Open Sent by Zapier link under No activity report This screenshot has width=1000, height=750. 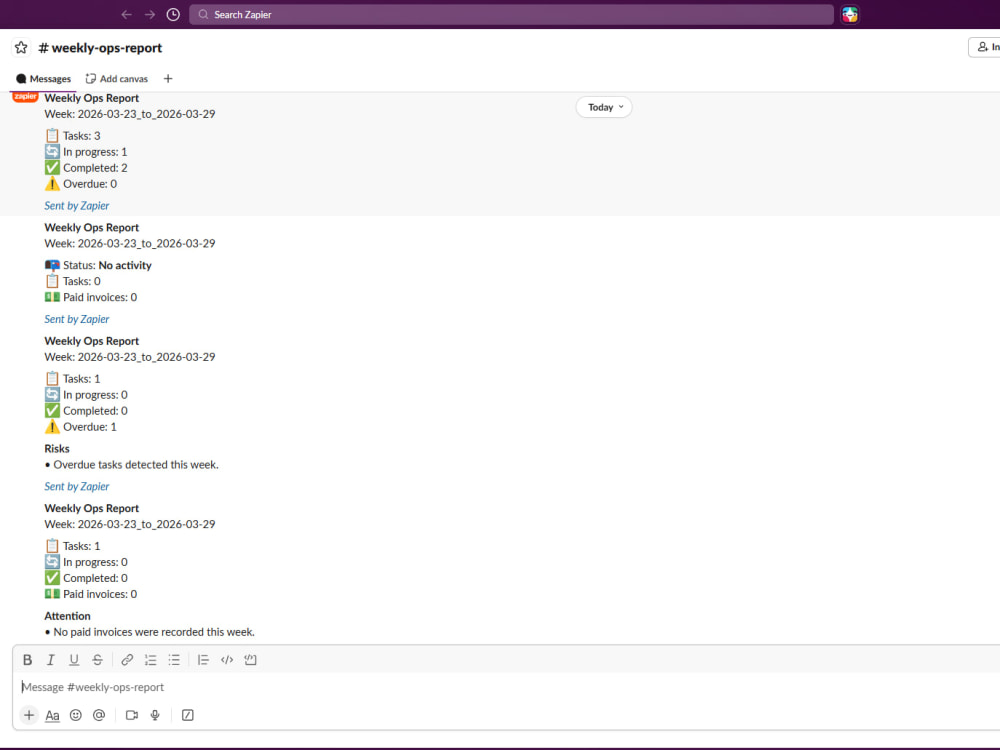[x=77, y=319]
